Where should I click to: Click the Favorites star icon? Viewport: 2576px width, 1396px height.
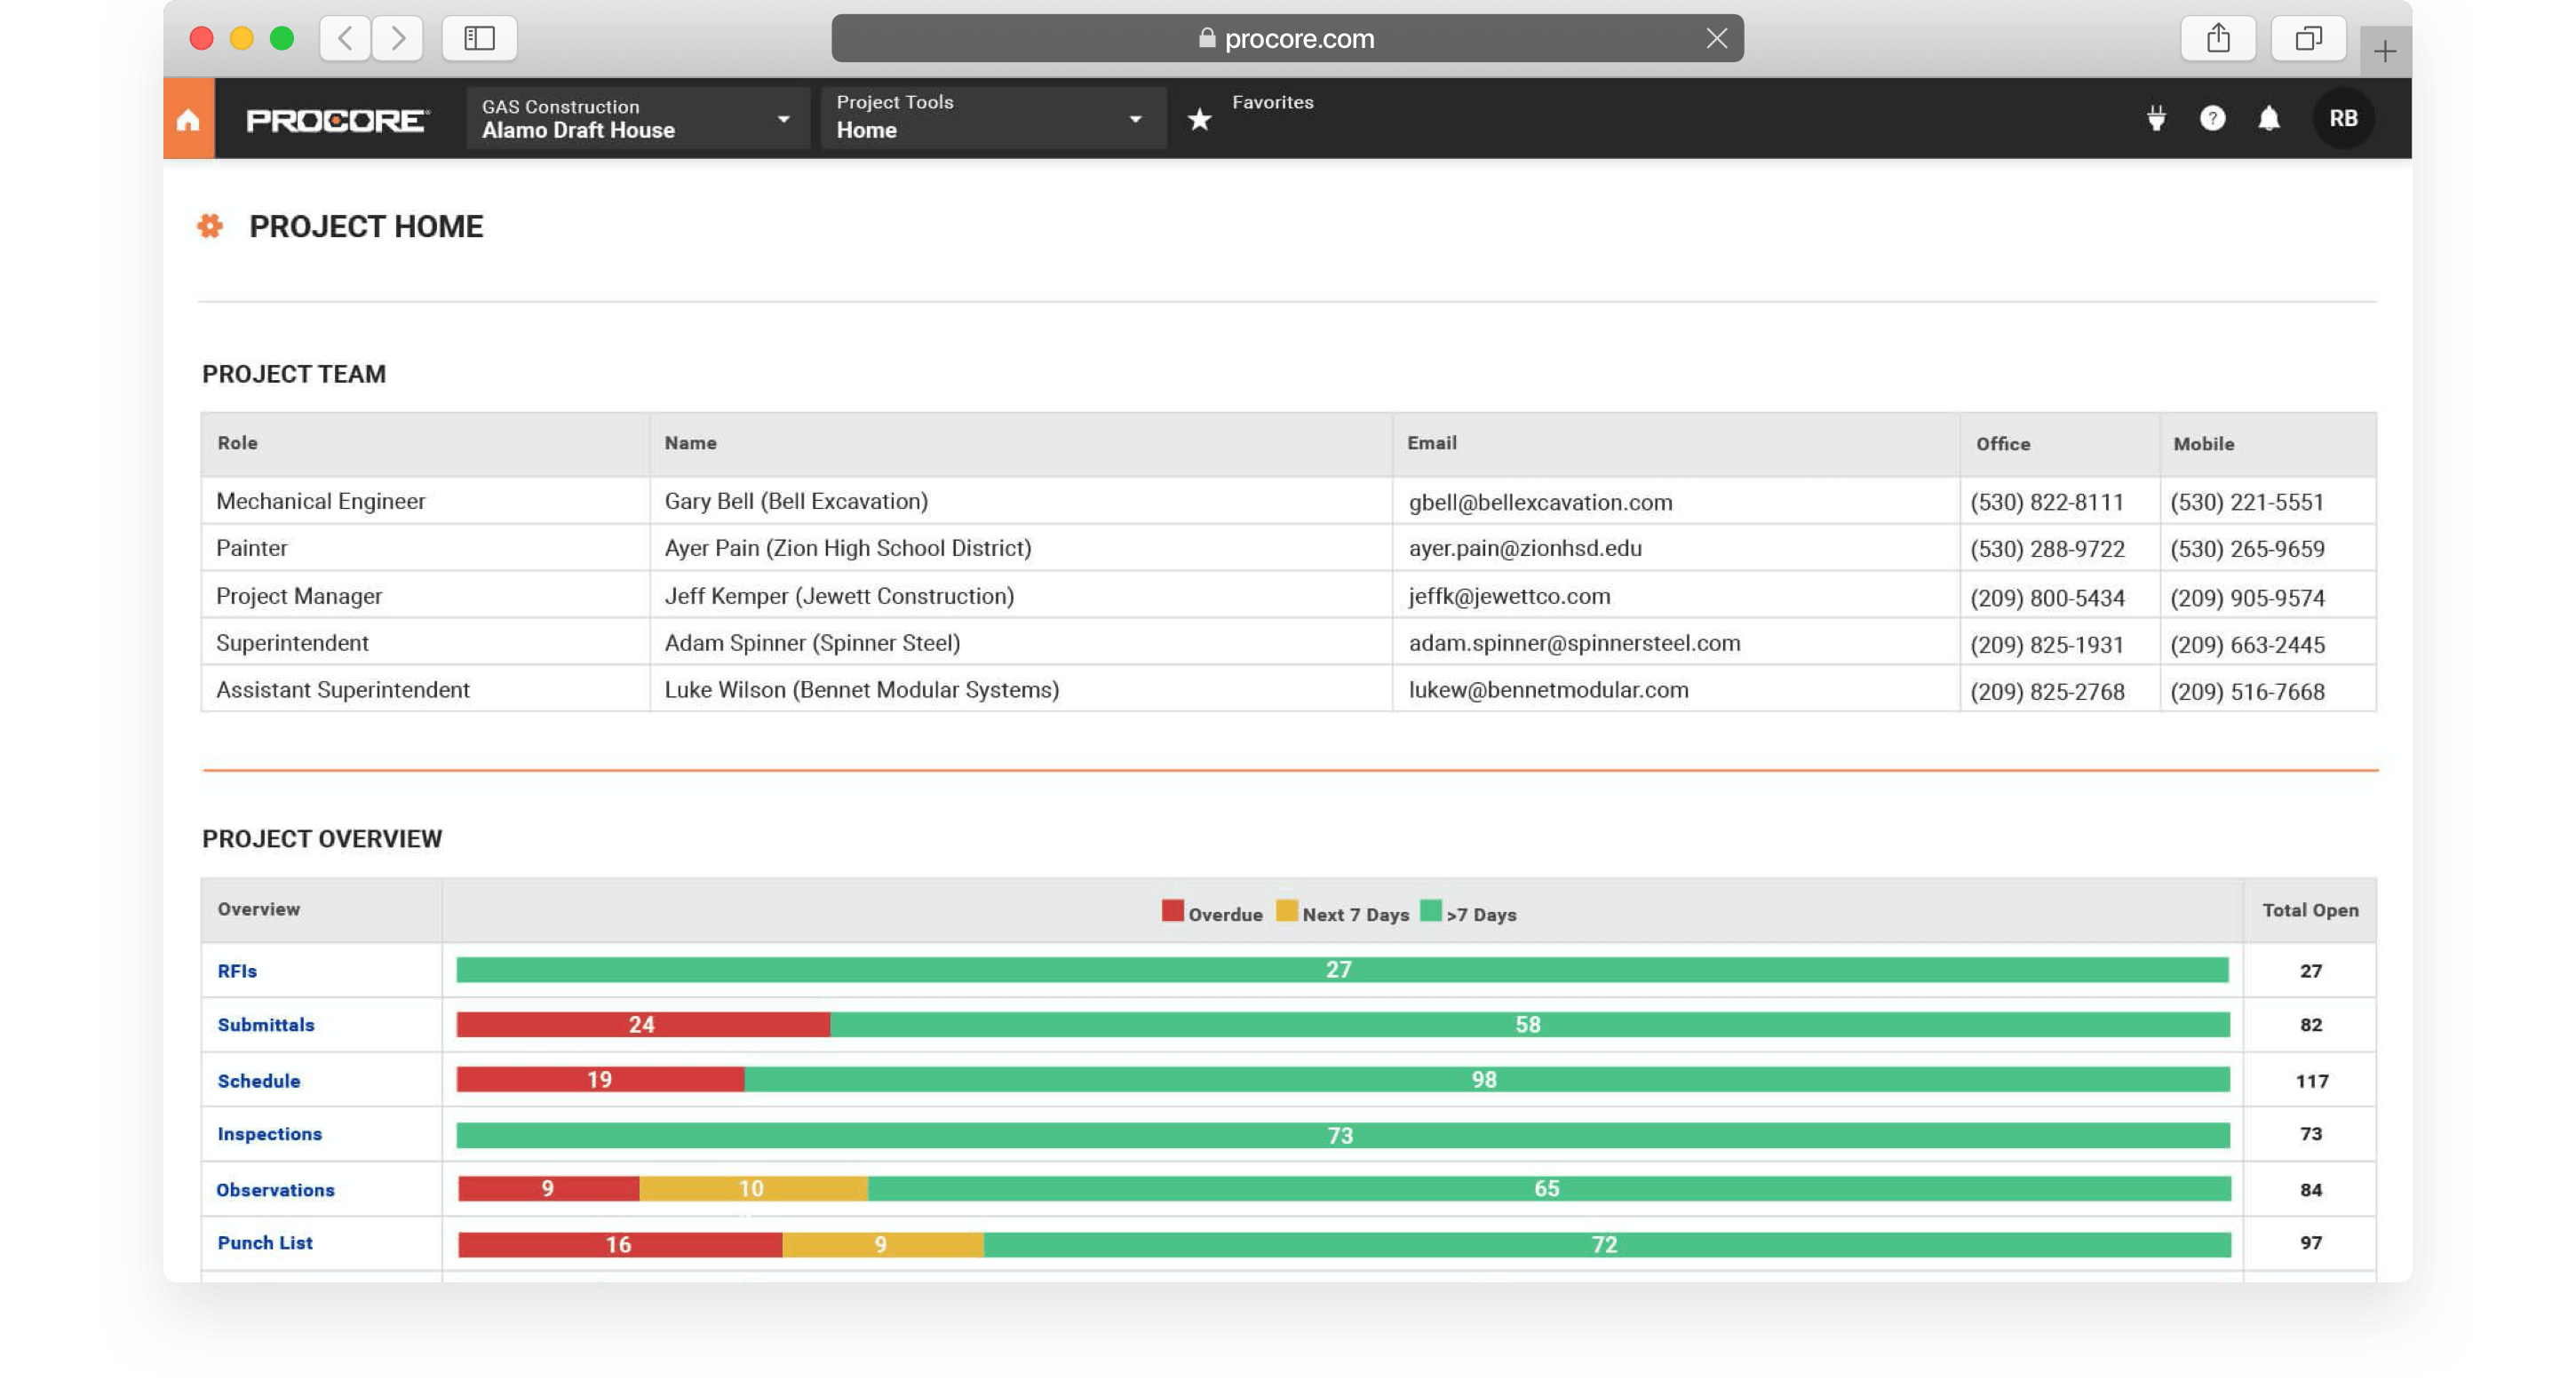(x=1199, y=120)
